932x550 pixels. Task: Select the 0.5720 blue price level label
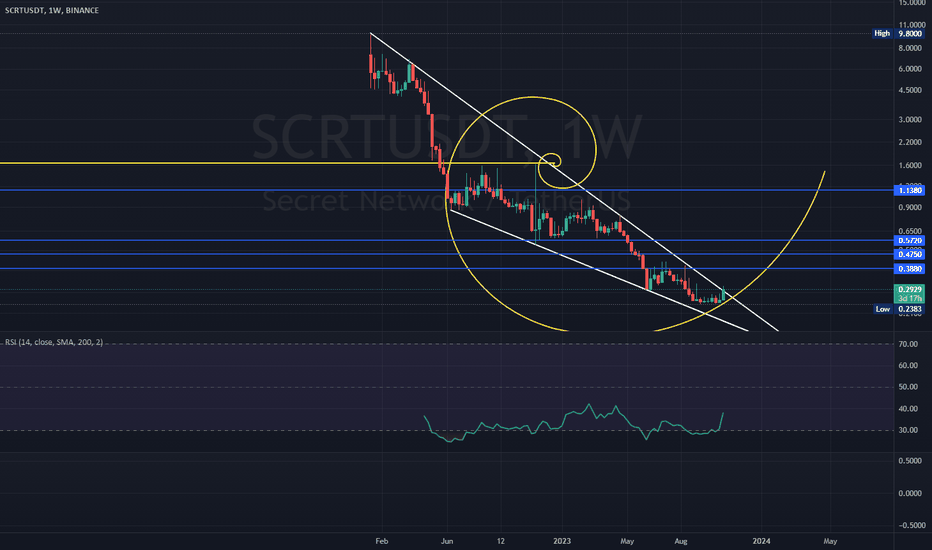pos(909,241)
